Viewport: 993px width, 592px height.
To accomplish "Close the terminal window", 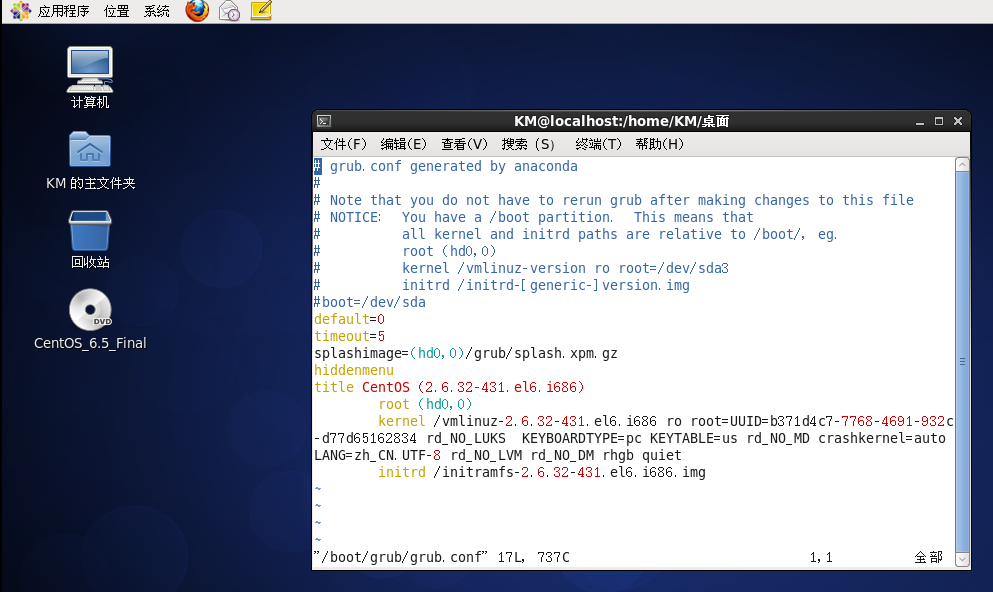I will [958, 121].
